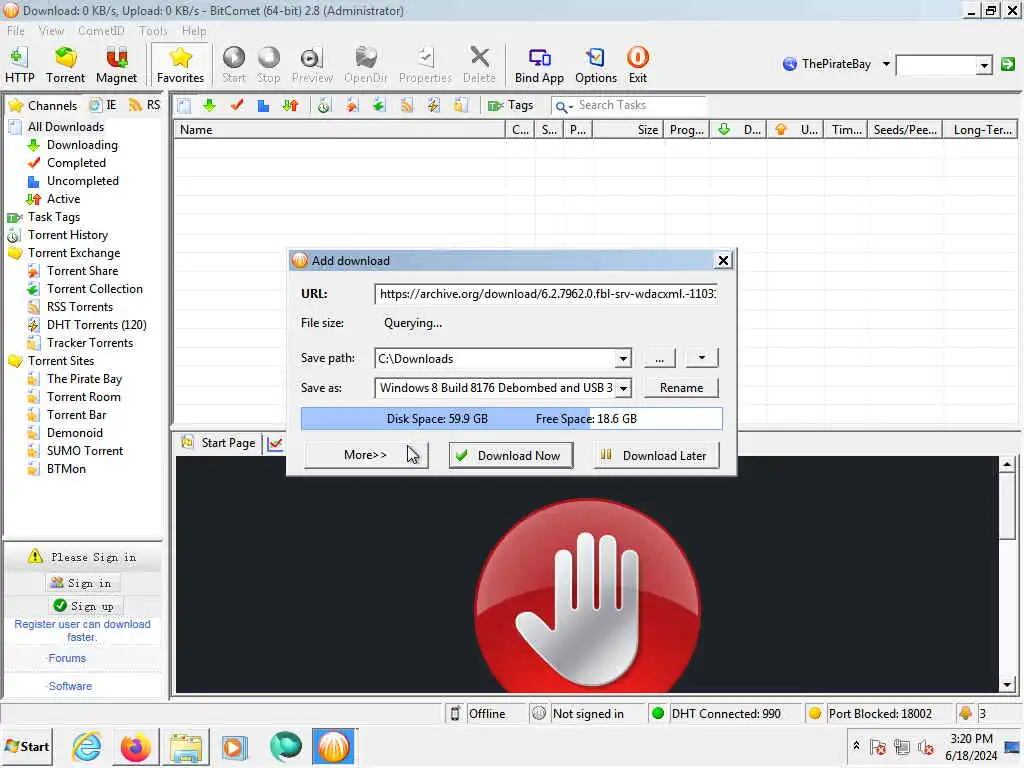
Task: Click the Preview toolbar icon
Action: point(312,65)
